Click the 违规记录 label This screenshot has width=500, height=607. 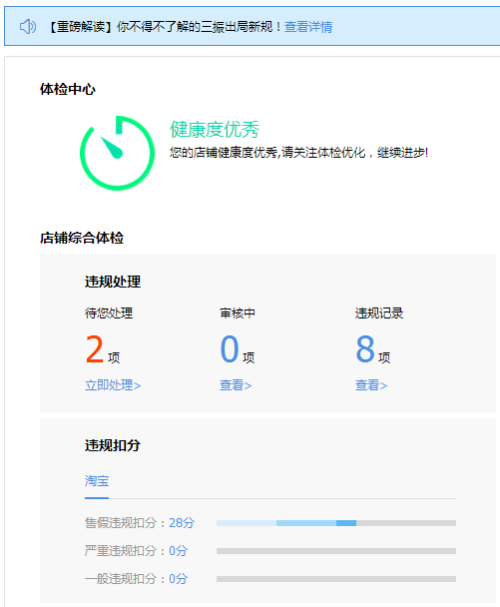tap(379, 313)
